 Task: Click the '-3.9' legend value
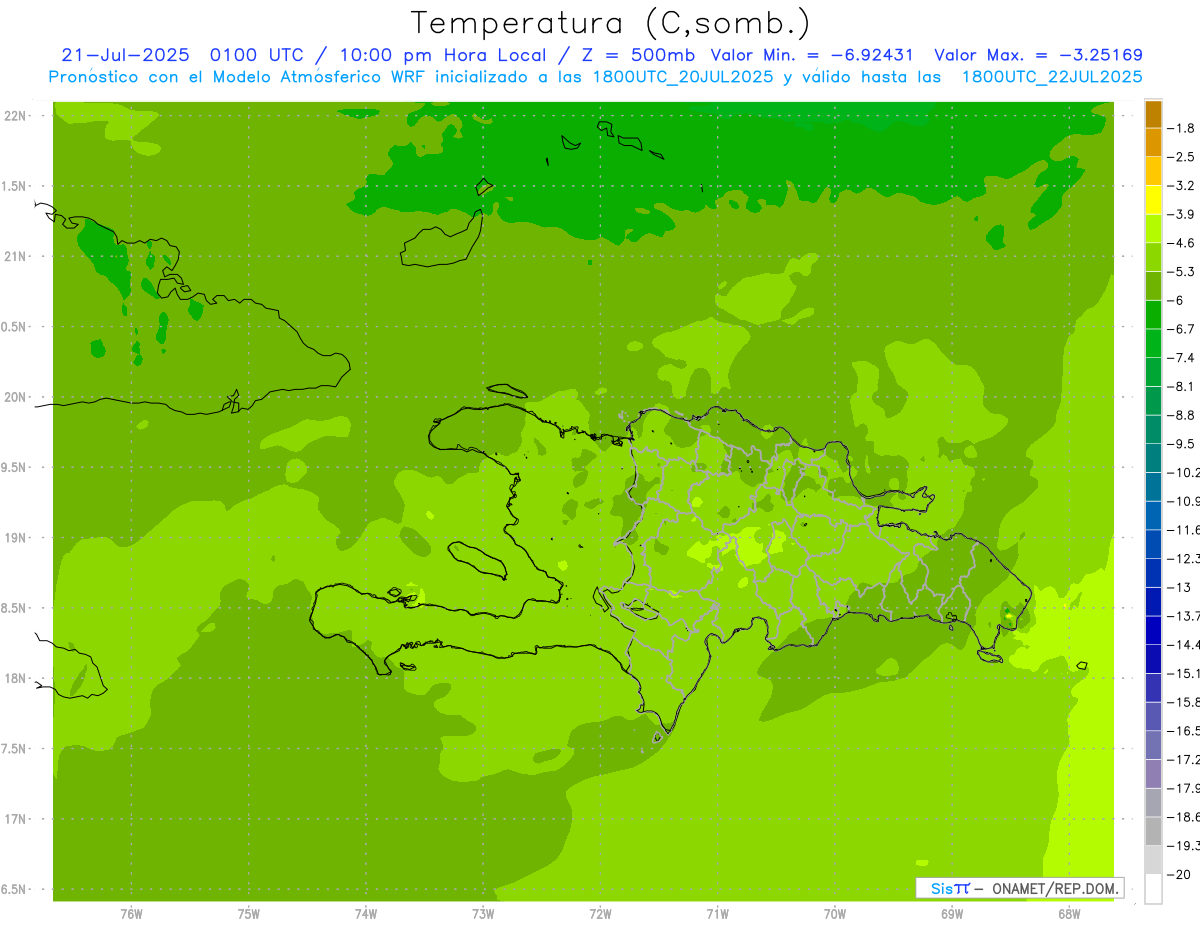1181,214
